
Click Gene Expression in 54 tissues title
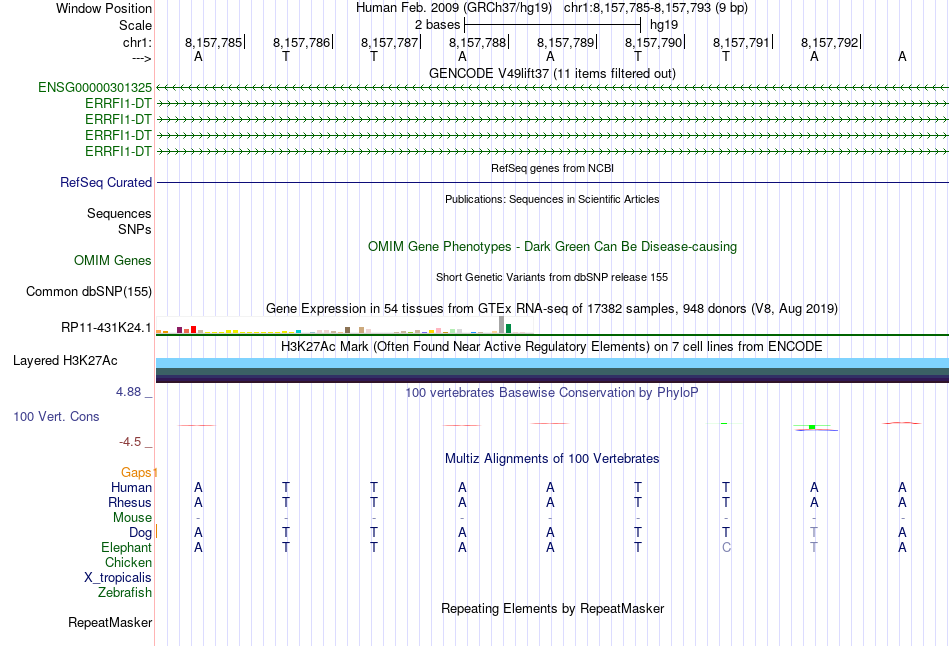552,308
